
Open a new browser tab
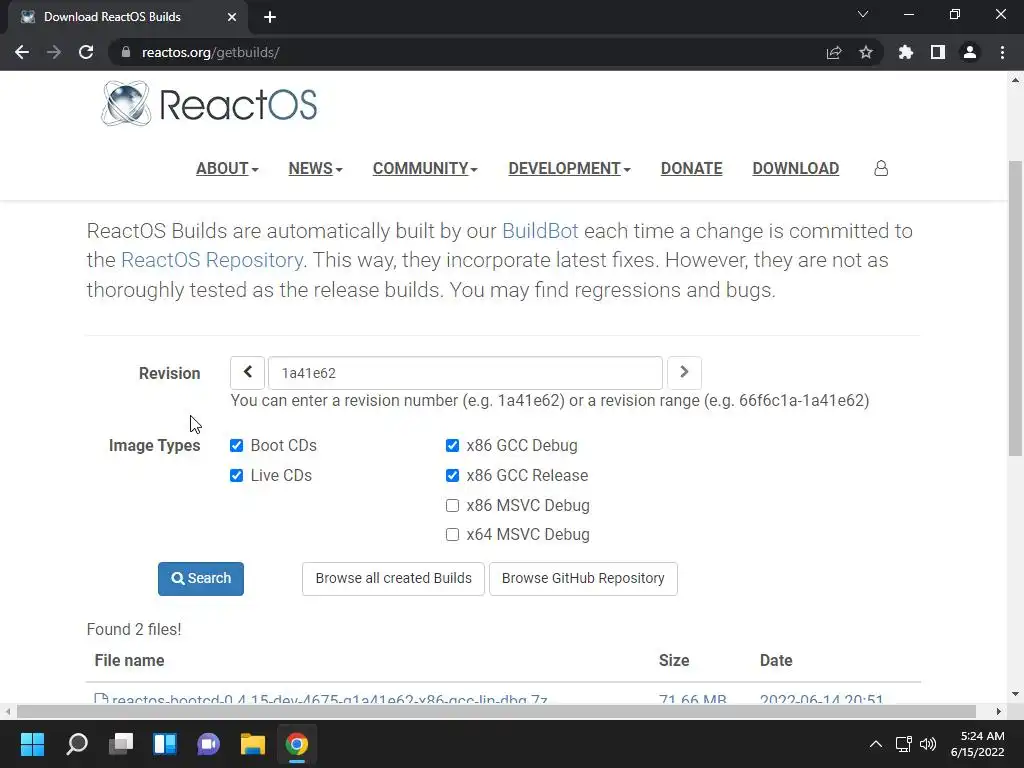coord(270,17)
